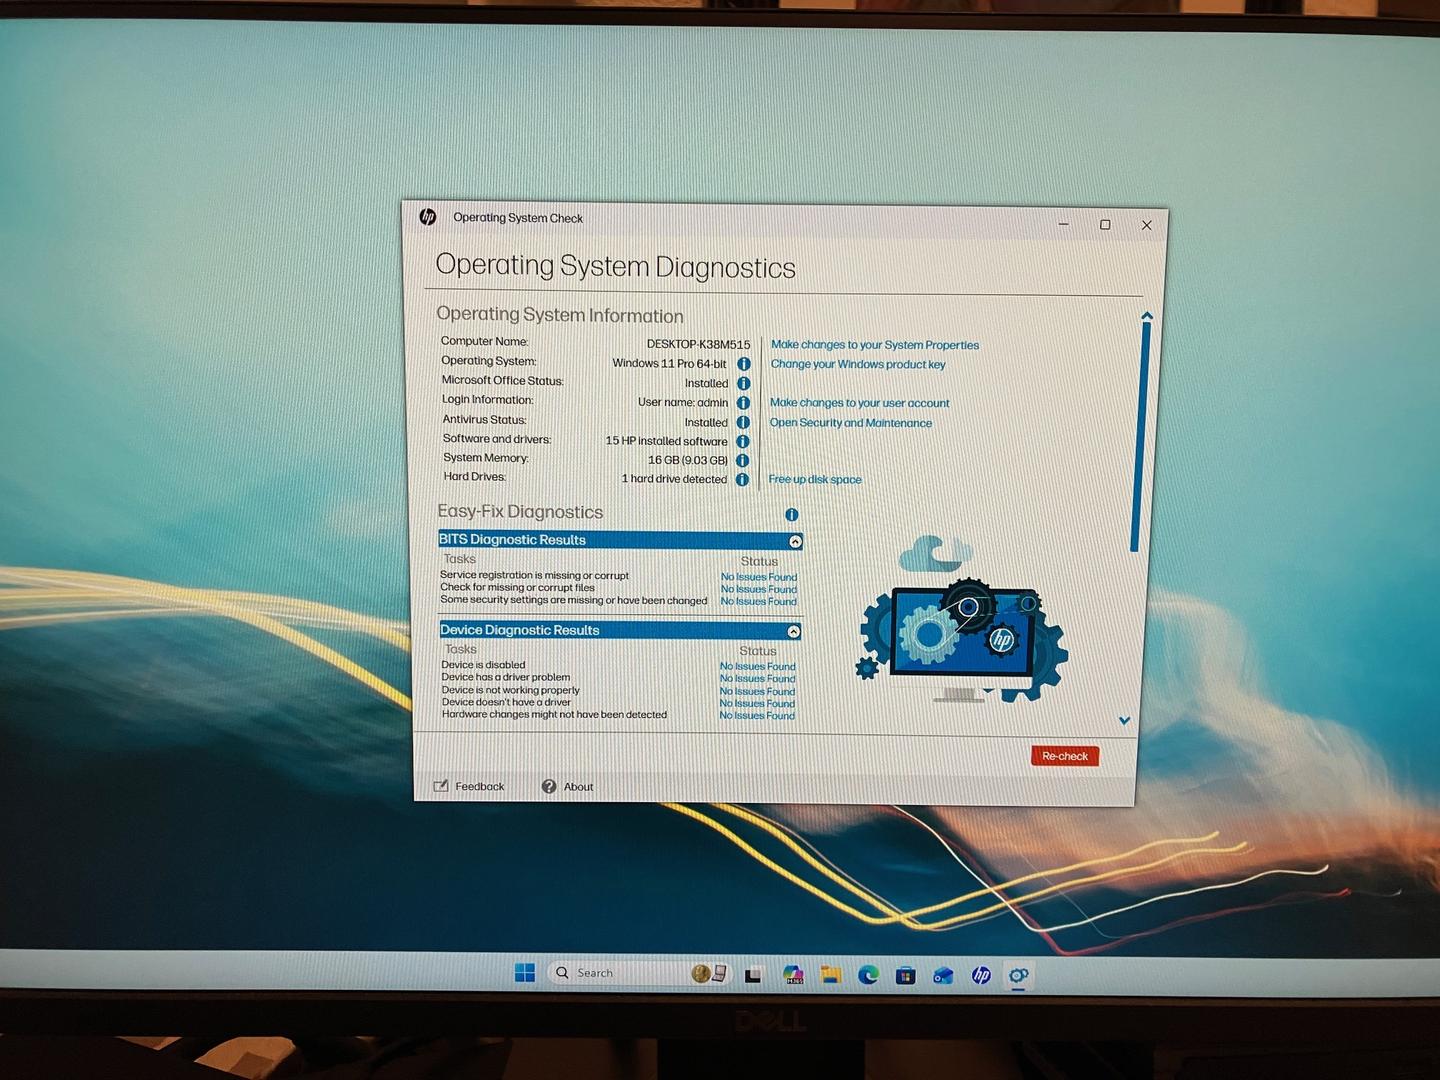Open info icon for Antivirus Status
The image size is (1440, 1080).
click(743, 422)
